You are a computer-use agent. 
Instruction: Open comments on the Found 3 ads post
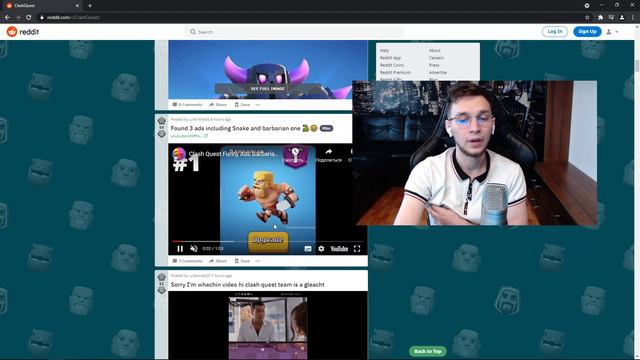[x=187, y=261]
